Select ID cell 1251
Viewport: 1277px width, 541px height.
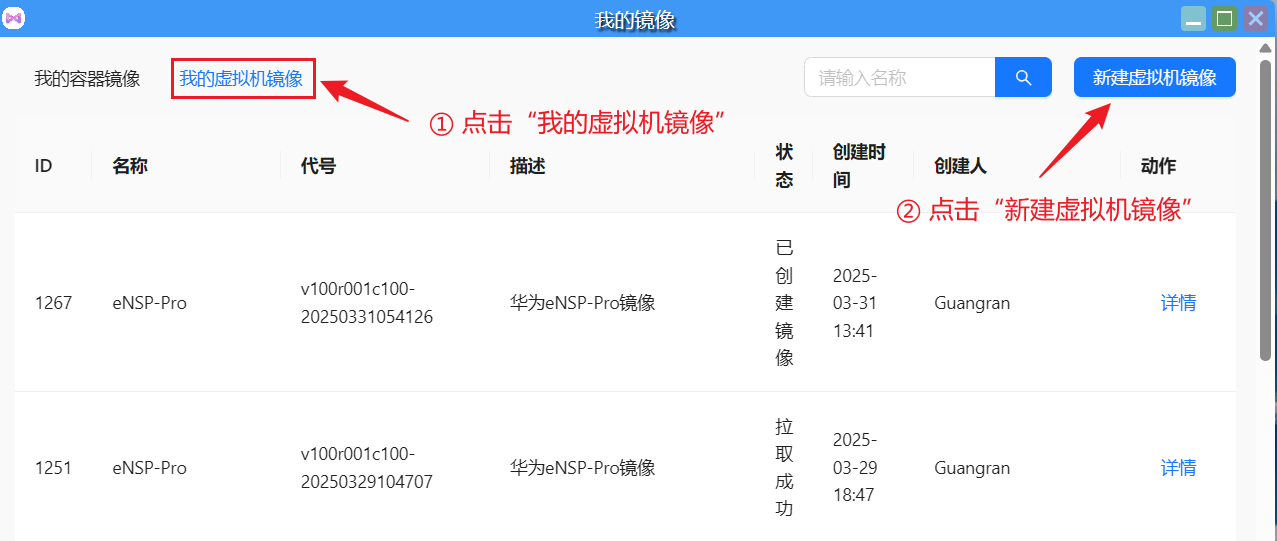click(53, 468)
